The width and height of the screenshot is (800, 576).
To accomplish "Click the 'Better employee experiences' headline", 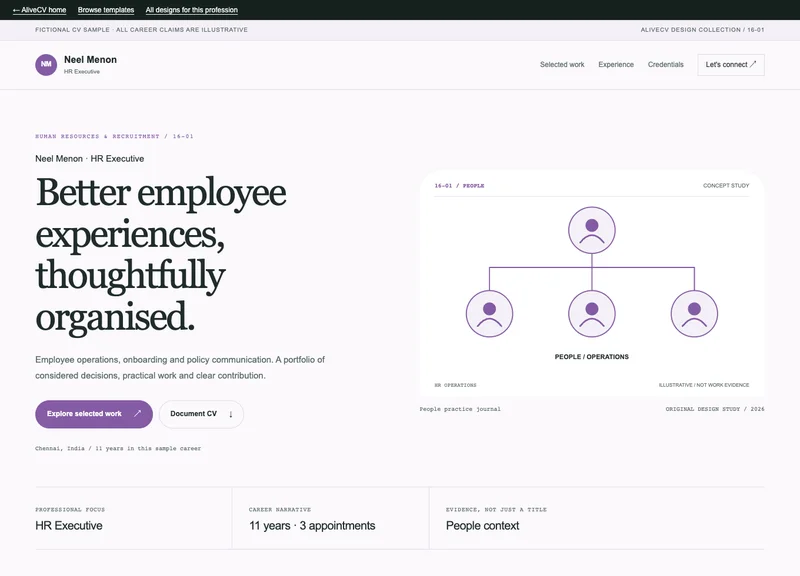I will pos(161,254).
